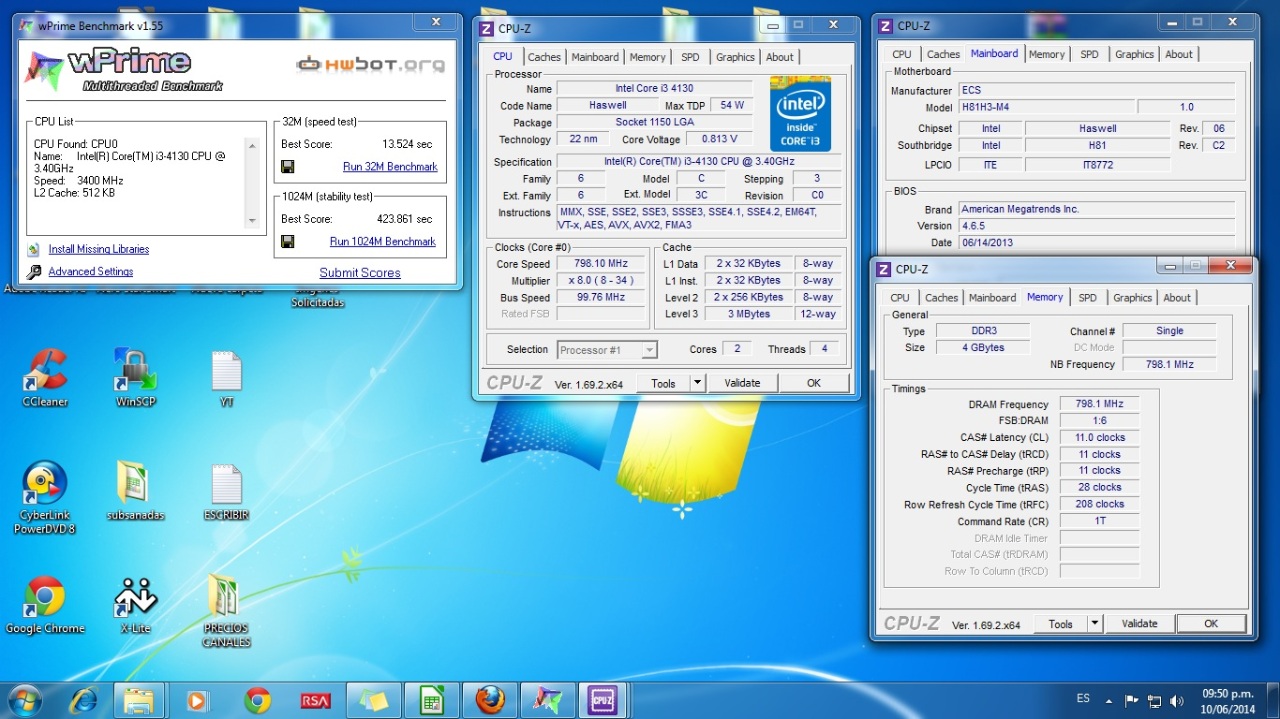Viewport: 1280px width, 719px height.
Task: Click the ES language indicator in taskbar
Action: click(1083, 699)
